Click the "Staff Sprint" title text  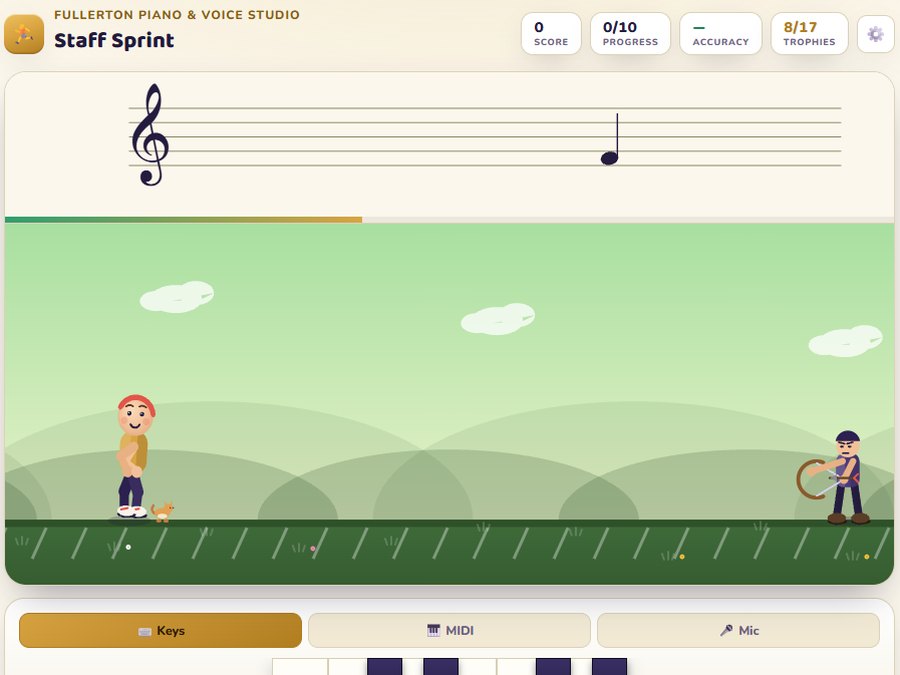click(x=114, y=40)
